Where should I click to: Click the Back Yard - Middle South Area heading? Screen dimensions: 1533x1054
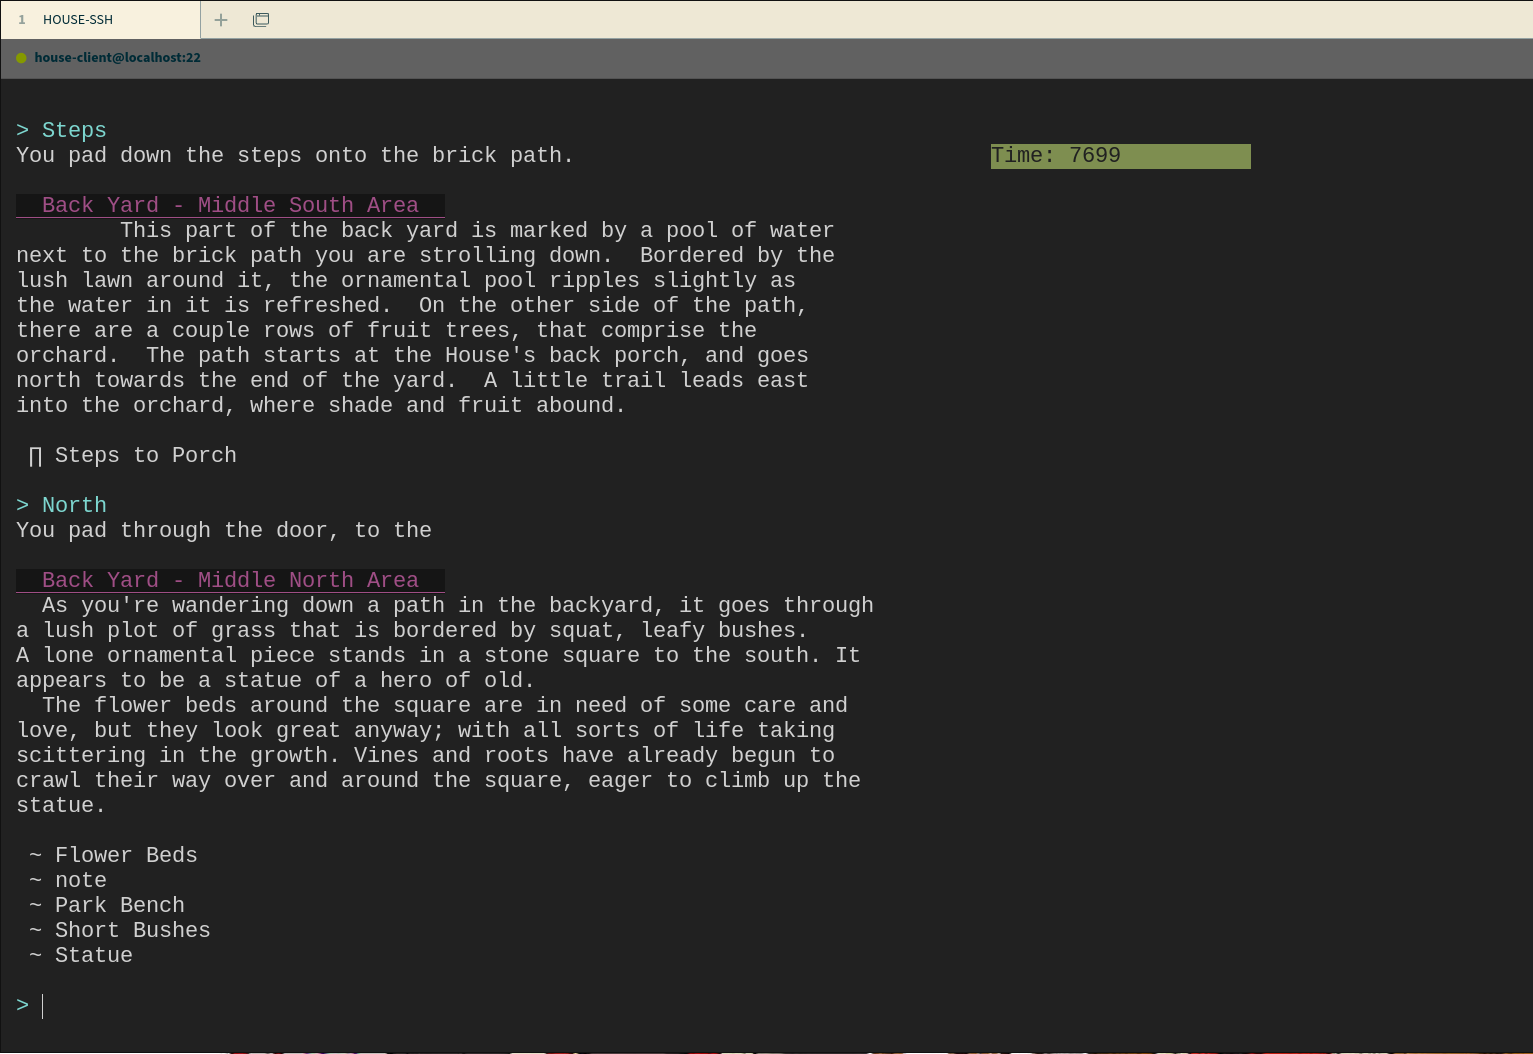coord(230,205)
